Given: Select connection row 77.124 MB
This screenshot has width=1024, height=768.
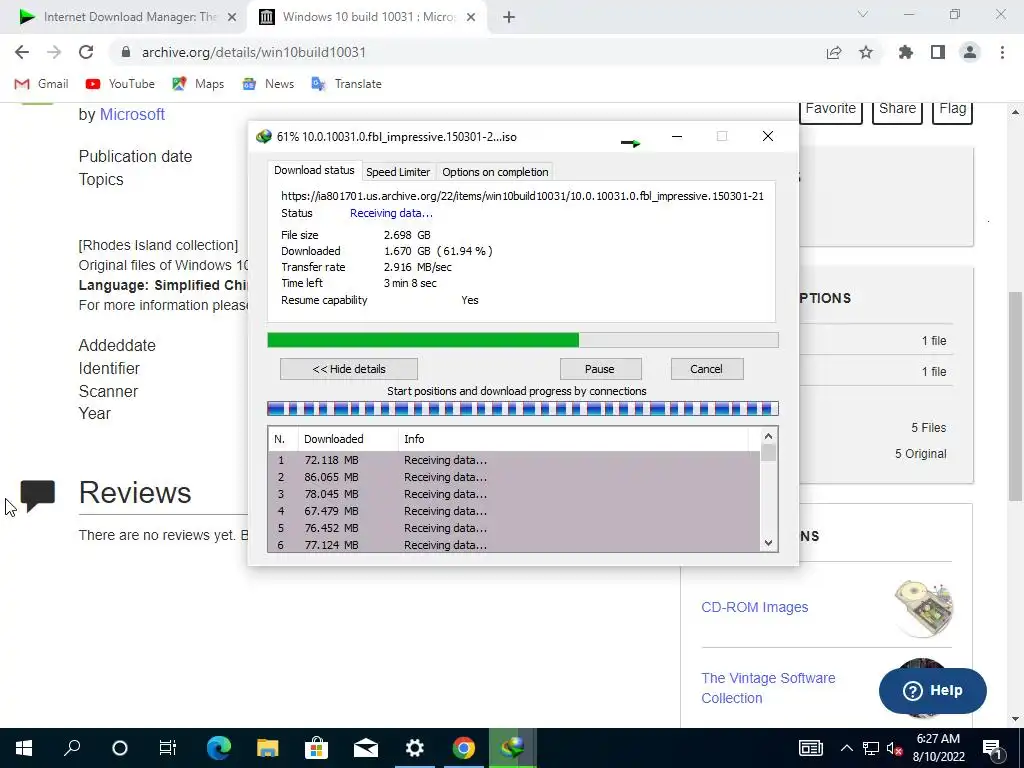Looking at the screenshot, I should point(515,545).
